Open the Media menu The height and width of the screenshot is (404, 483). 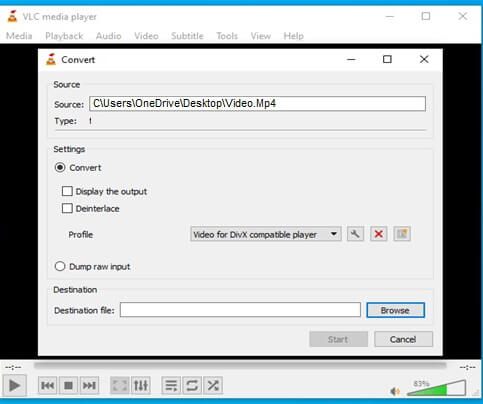coord(19,36)
